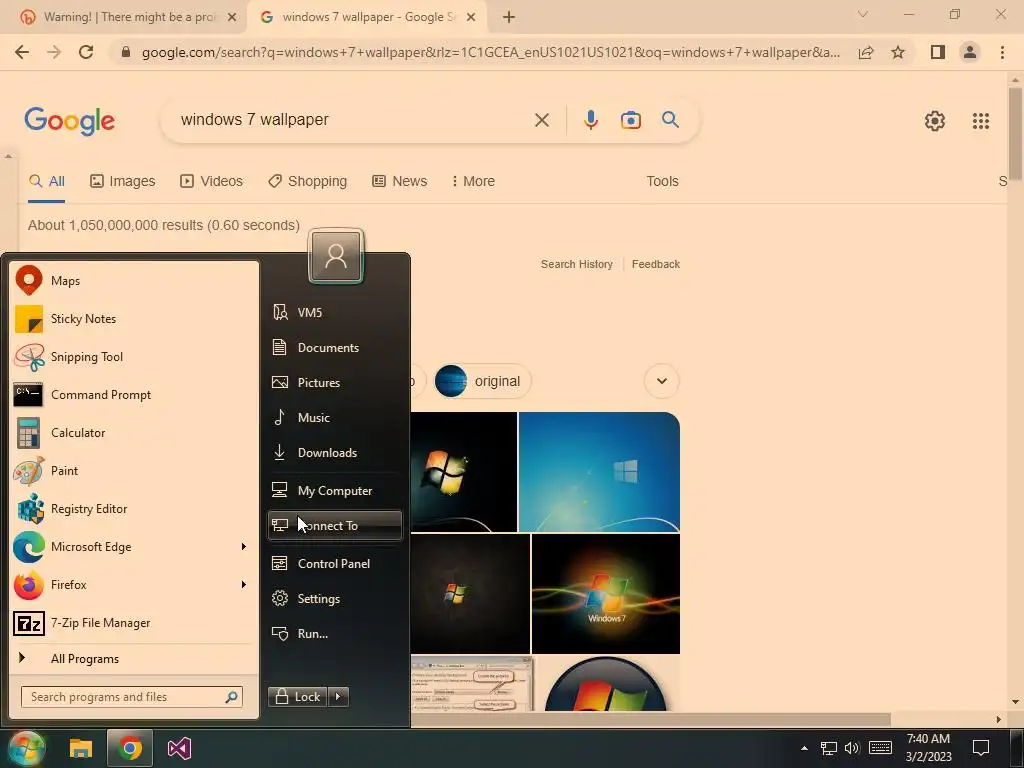The image size is (1024, 768).
Task: Open Chrome's side panel
Action: click(x=938, y=52)
